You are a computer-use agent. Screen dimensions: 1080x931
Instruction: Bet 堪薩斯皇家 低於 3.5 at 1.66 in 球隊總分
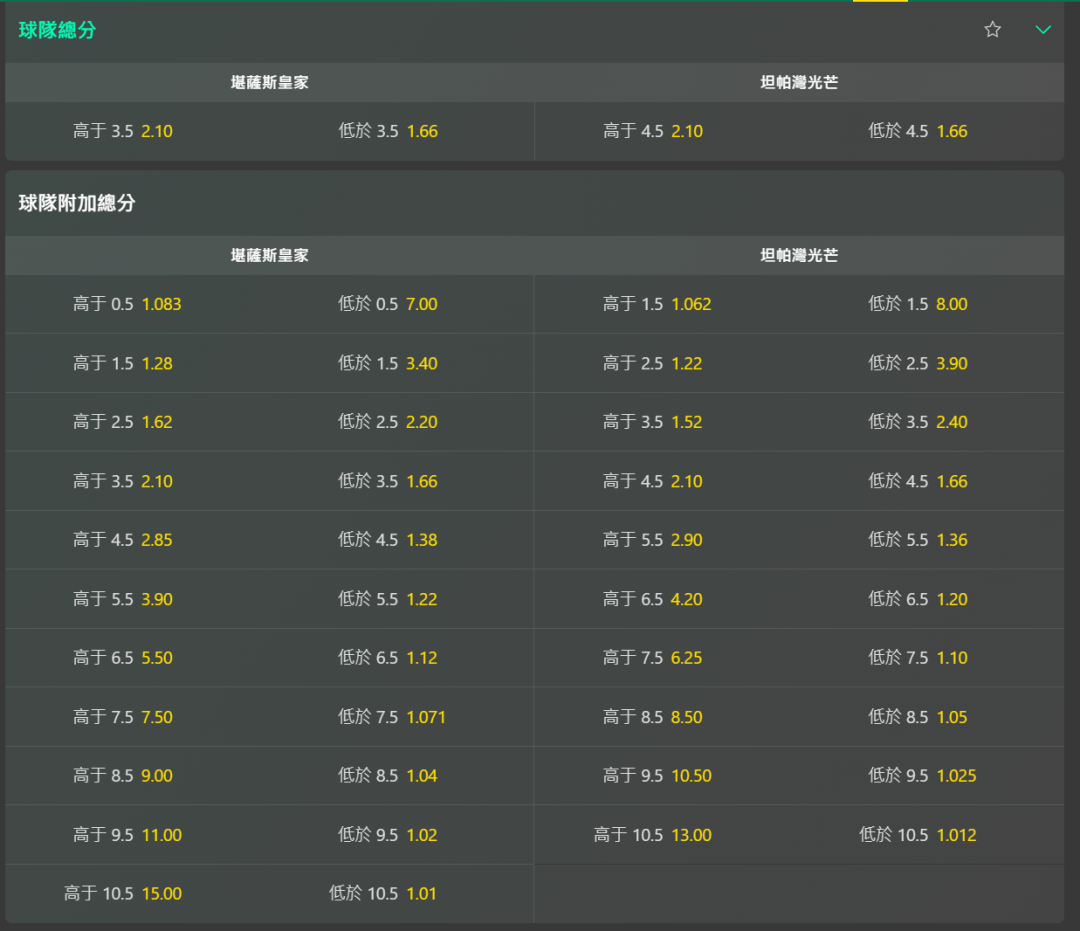[x=388, y=131]
